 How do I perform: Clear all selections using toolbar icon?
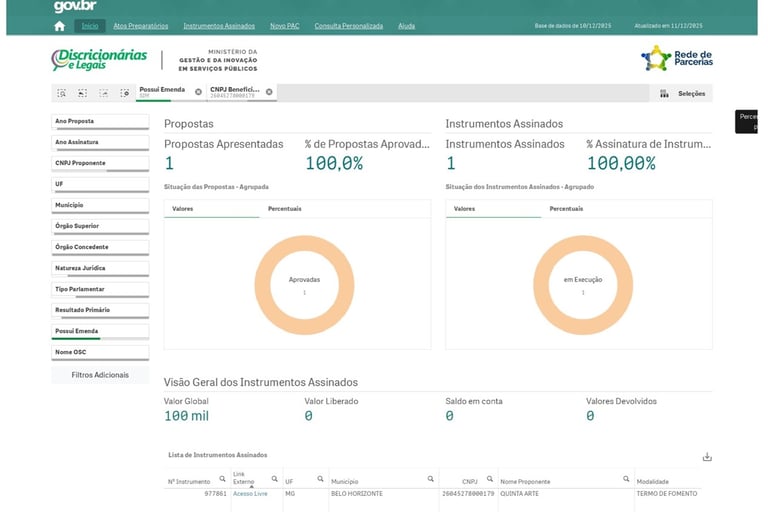coord(125,93)
